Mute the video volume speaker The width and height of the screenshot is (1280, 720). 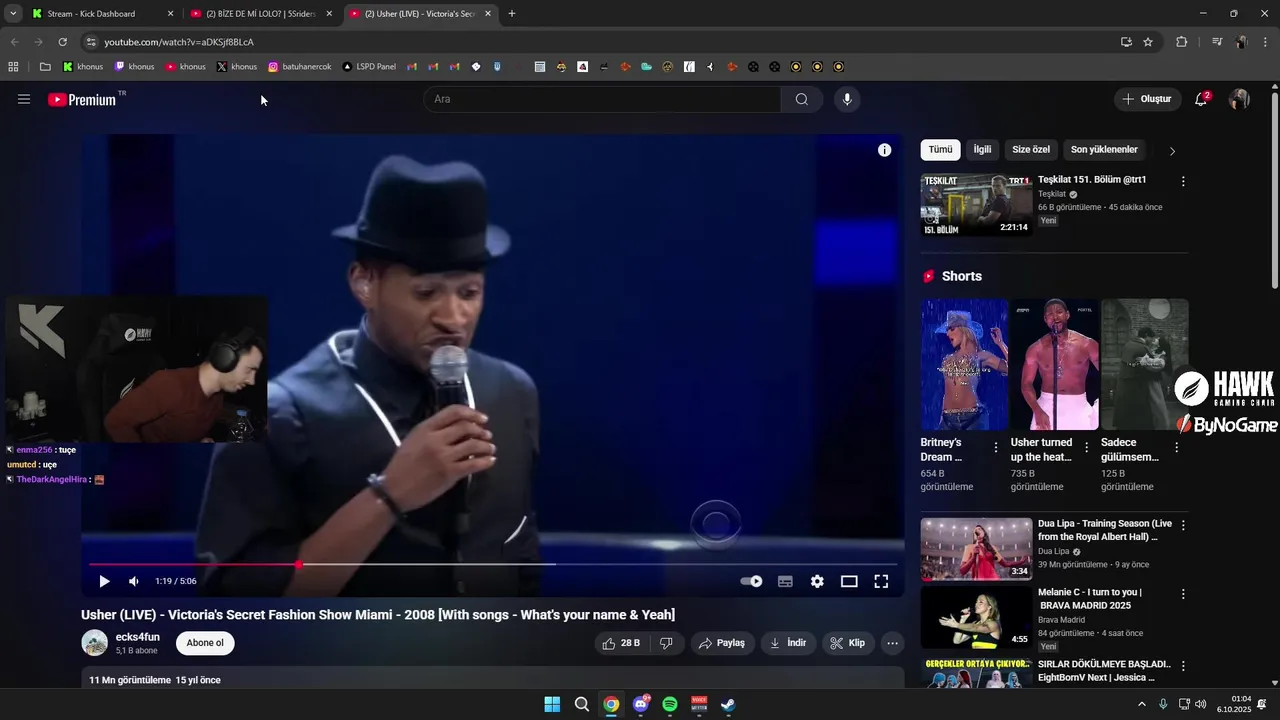point(134,581)
